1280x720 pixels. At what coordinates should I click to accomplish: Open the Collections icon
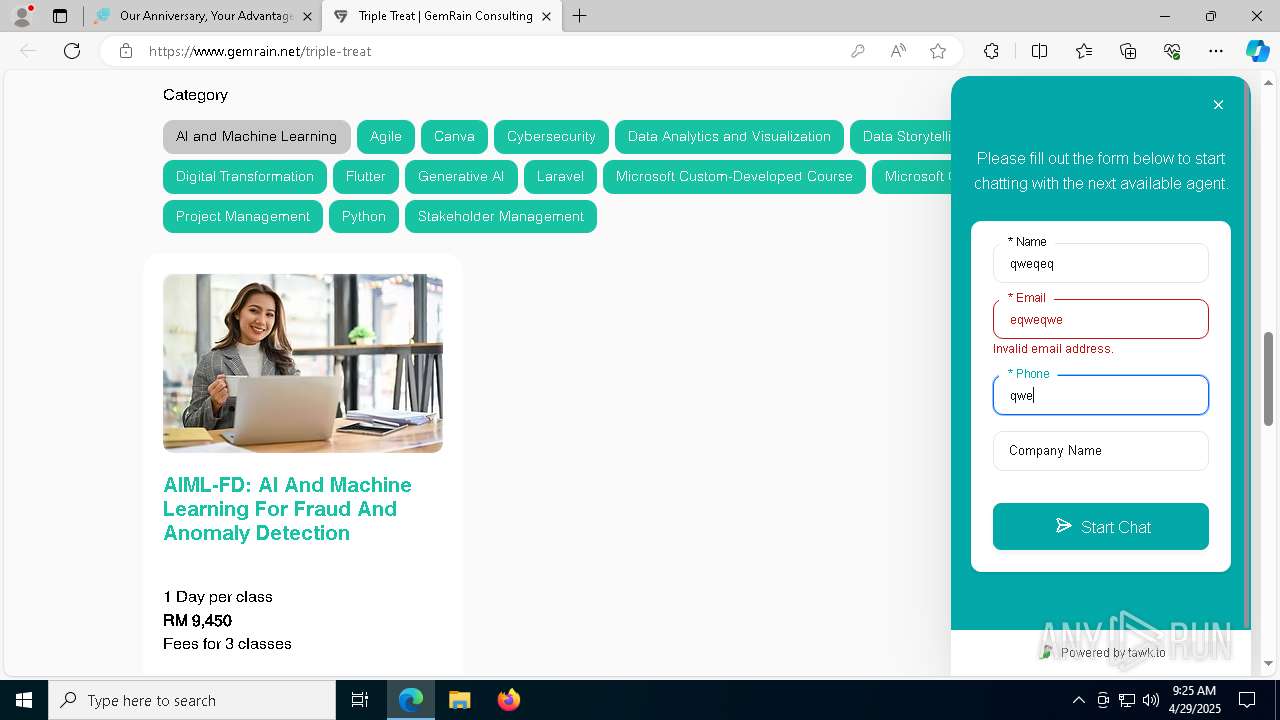point(1128,51)
